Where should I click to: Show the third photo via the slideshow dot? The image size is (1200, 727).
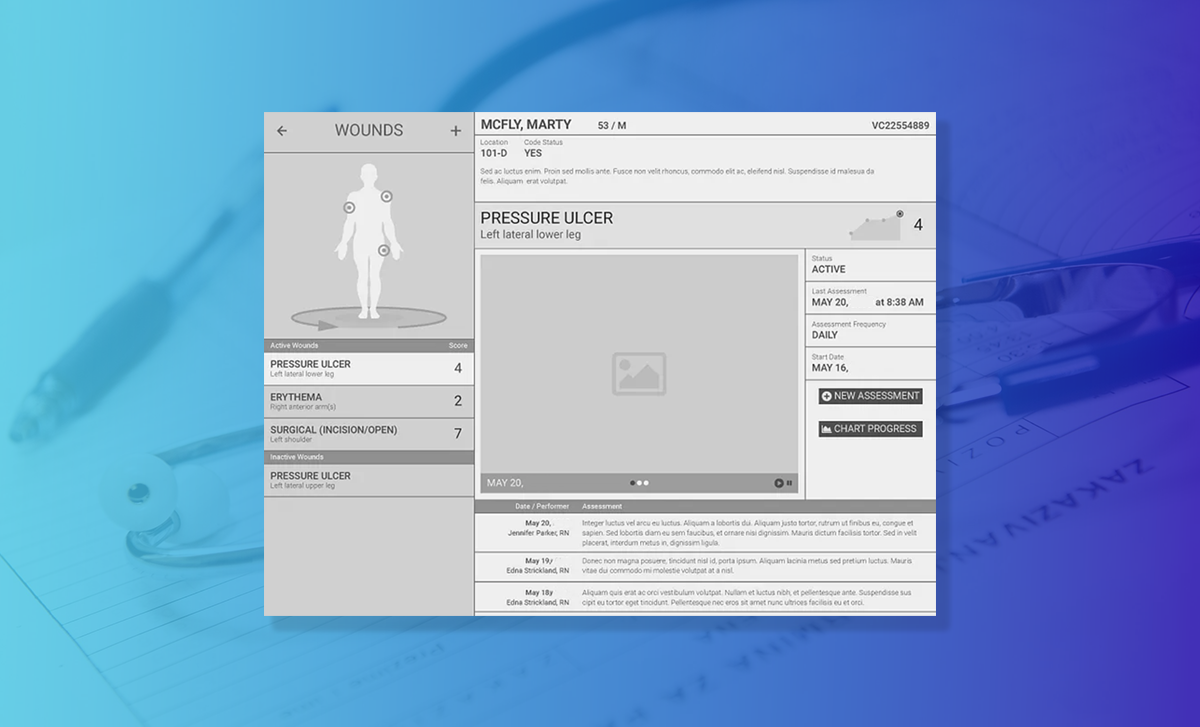point(646,483)
